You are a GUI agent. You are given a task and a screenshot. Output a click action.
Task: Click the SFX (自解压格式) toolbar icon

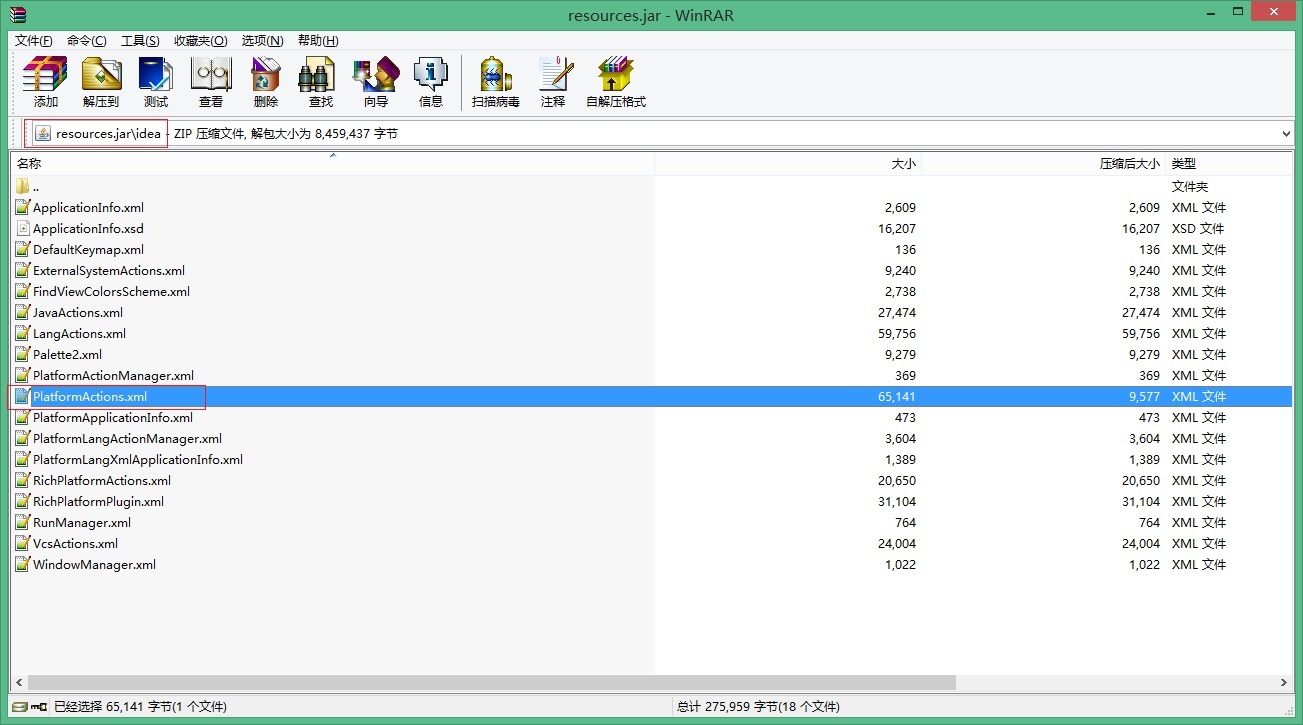(x=616, y=82)
